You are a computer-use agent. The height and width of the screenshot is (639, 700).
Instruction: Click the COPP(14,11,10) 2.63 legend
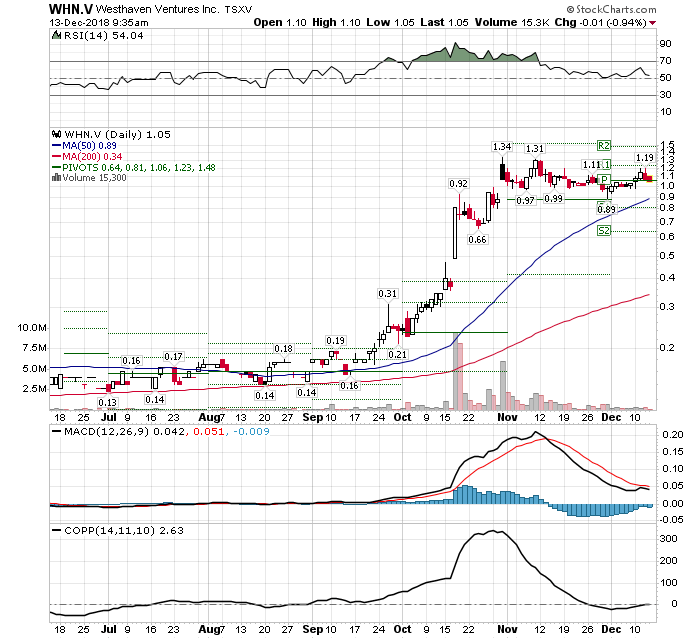[124, 530]
